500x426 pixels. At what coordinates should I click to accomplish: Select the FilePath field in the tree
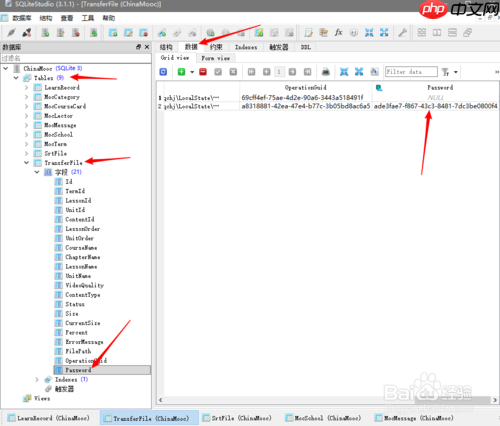pos(78,351)
